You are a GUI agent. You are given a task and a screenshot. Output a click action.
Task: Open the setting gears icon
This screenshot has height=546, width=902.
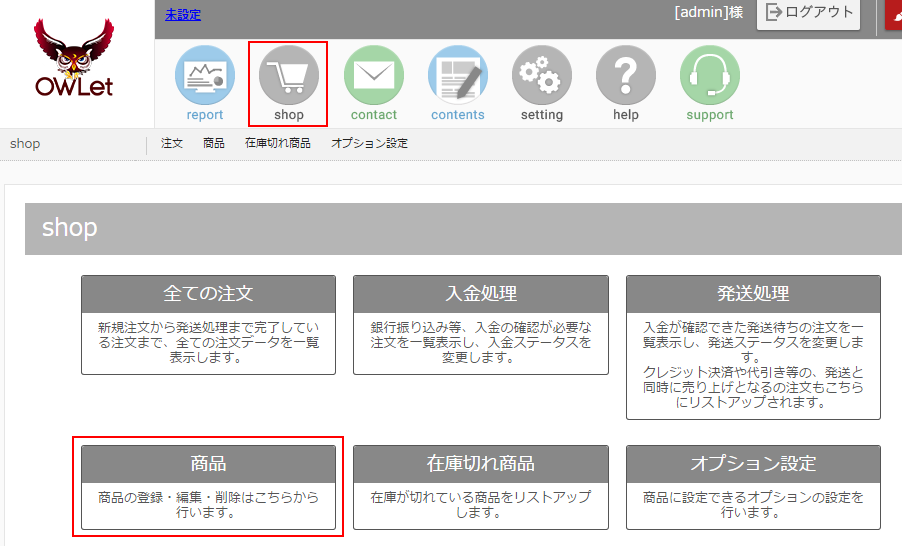[542, 75]
